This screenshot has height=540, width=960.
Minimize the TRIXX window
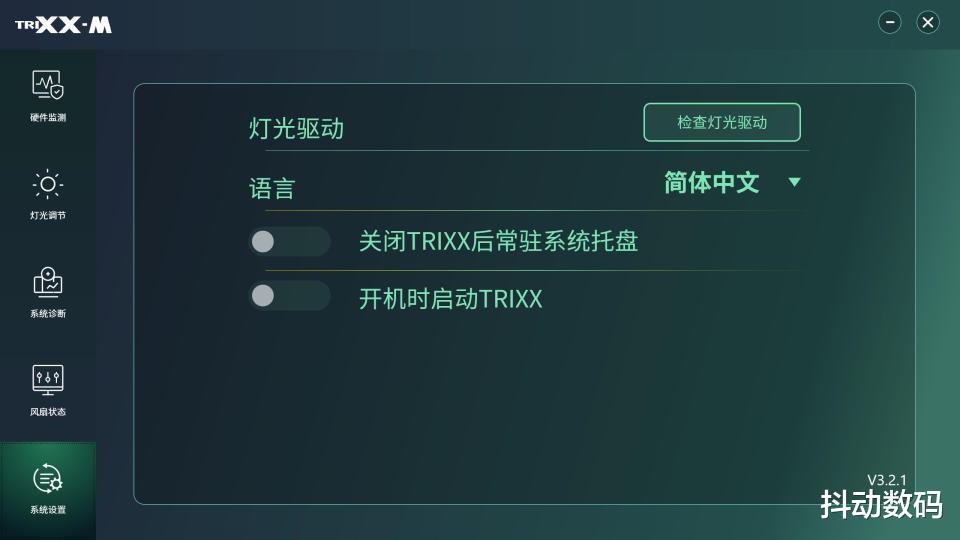click(890, 22)
